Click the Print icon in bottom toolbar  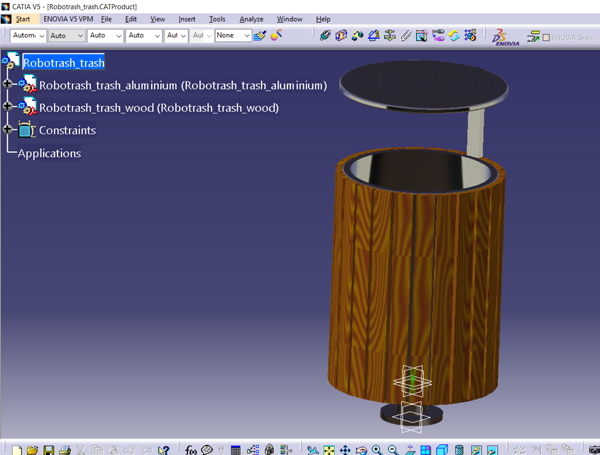(65, 450)
